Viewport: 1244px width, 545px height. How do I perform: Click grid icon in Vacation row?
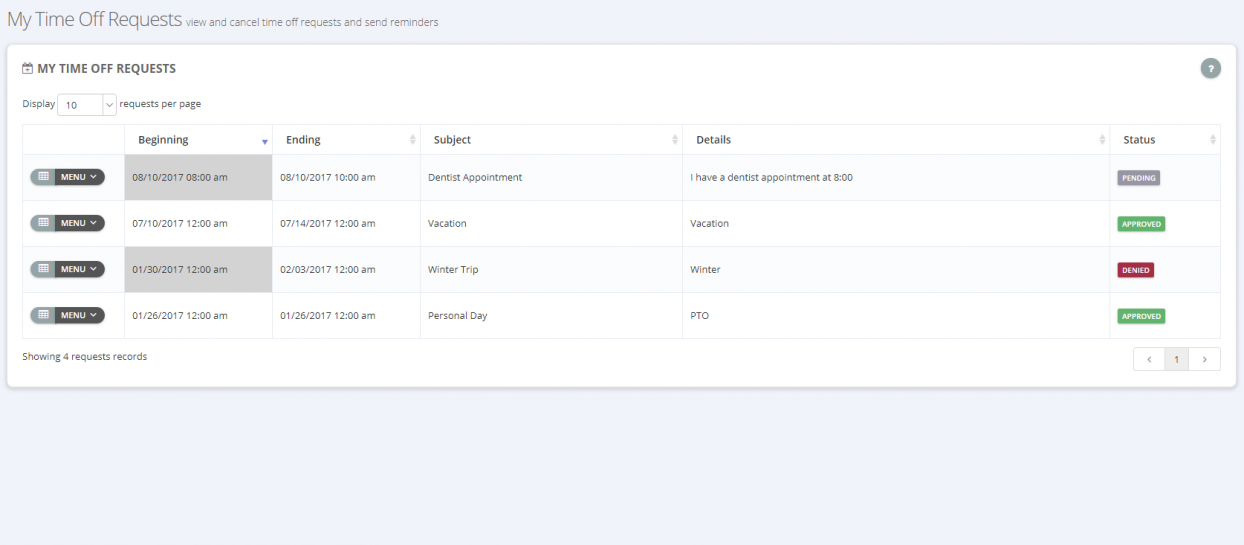click(x=43, y=223)
